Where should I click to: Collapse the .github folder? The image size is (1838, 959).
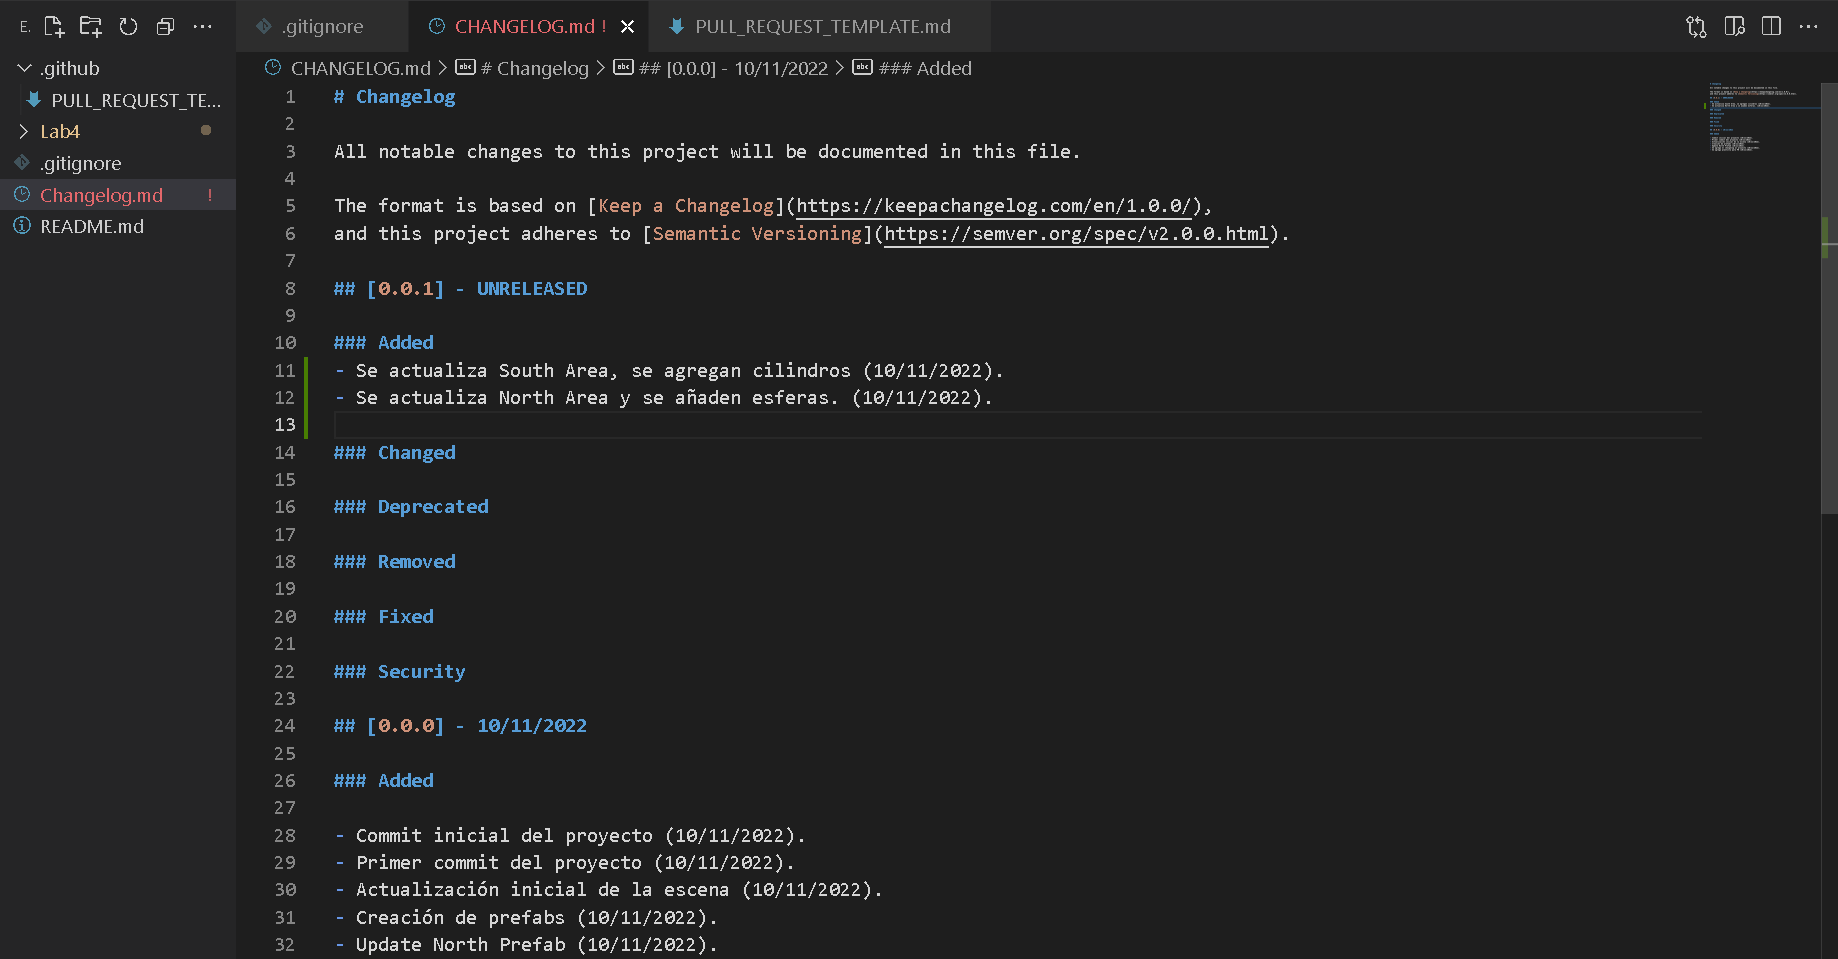point(25,68)
